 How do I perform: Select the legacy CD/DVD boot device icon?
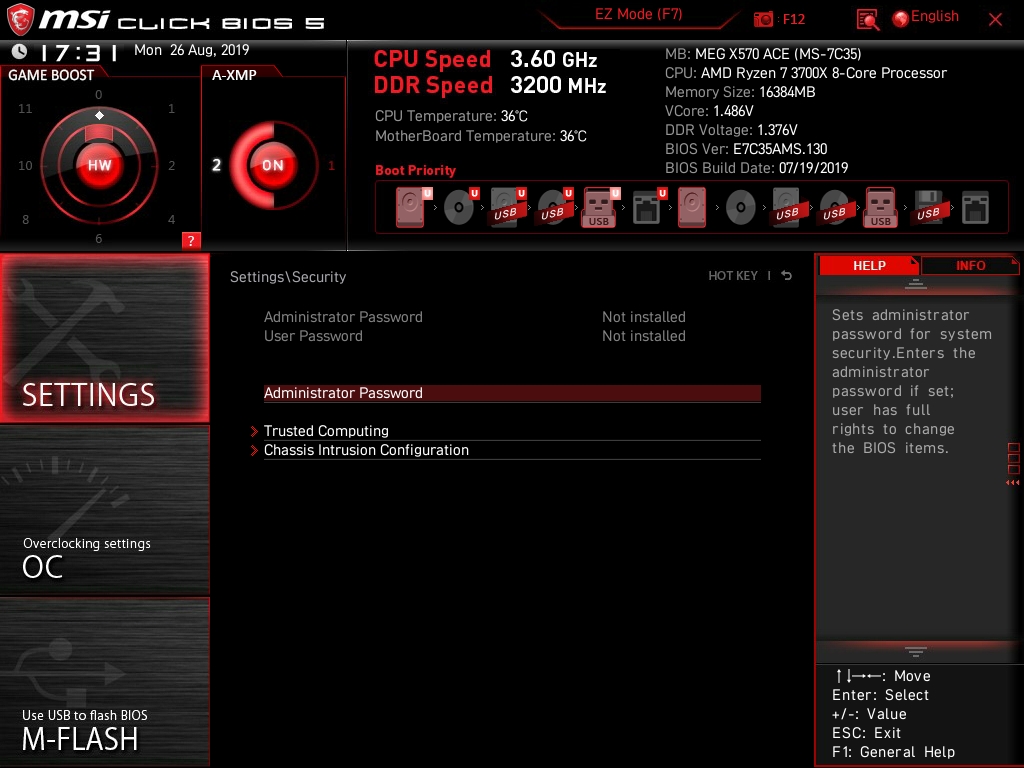[x=741, y=207]
